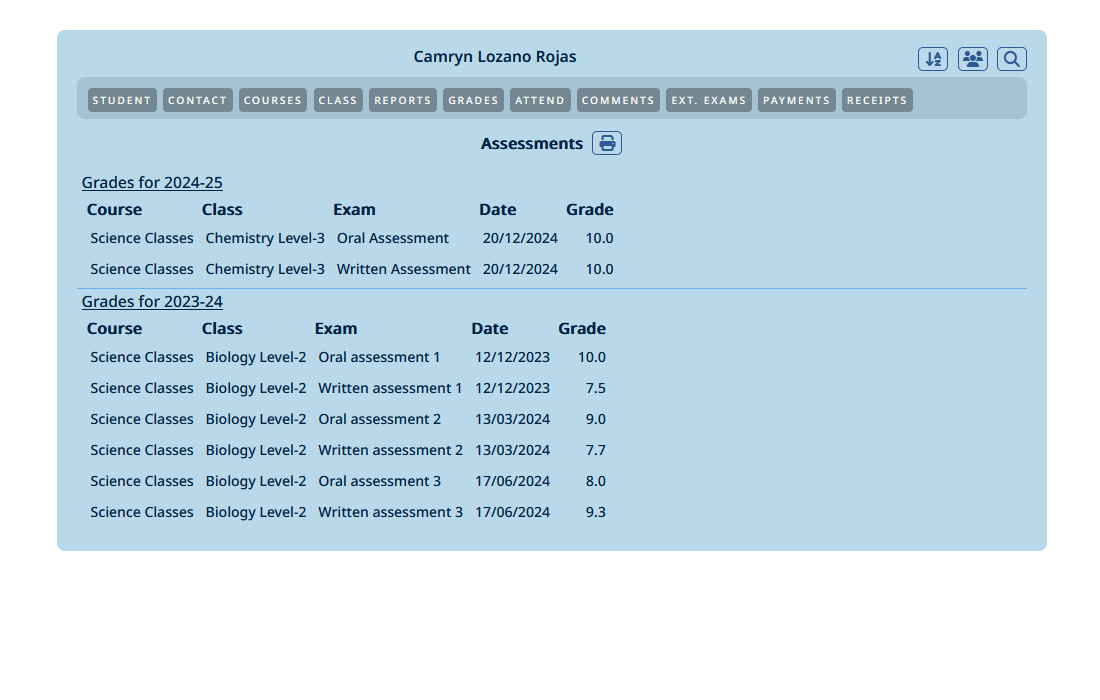Click the 9.0 grade value
The image size is (1100, 700).
click(x=596, y=419)
